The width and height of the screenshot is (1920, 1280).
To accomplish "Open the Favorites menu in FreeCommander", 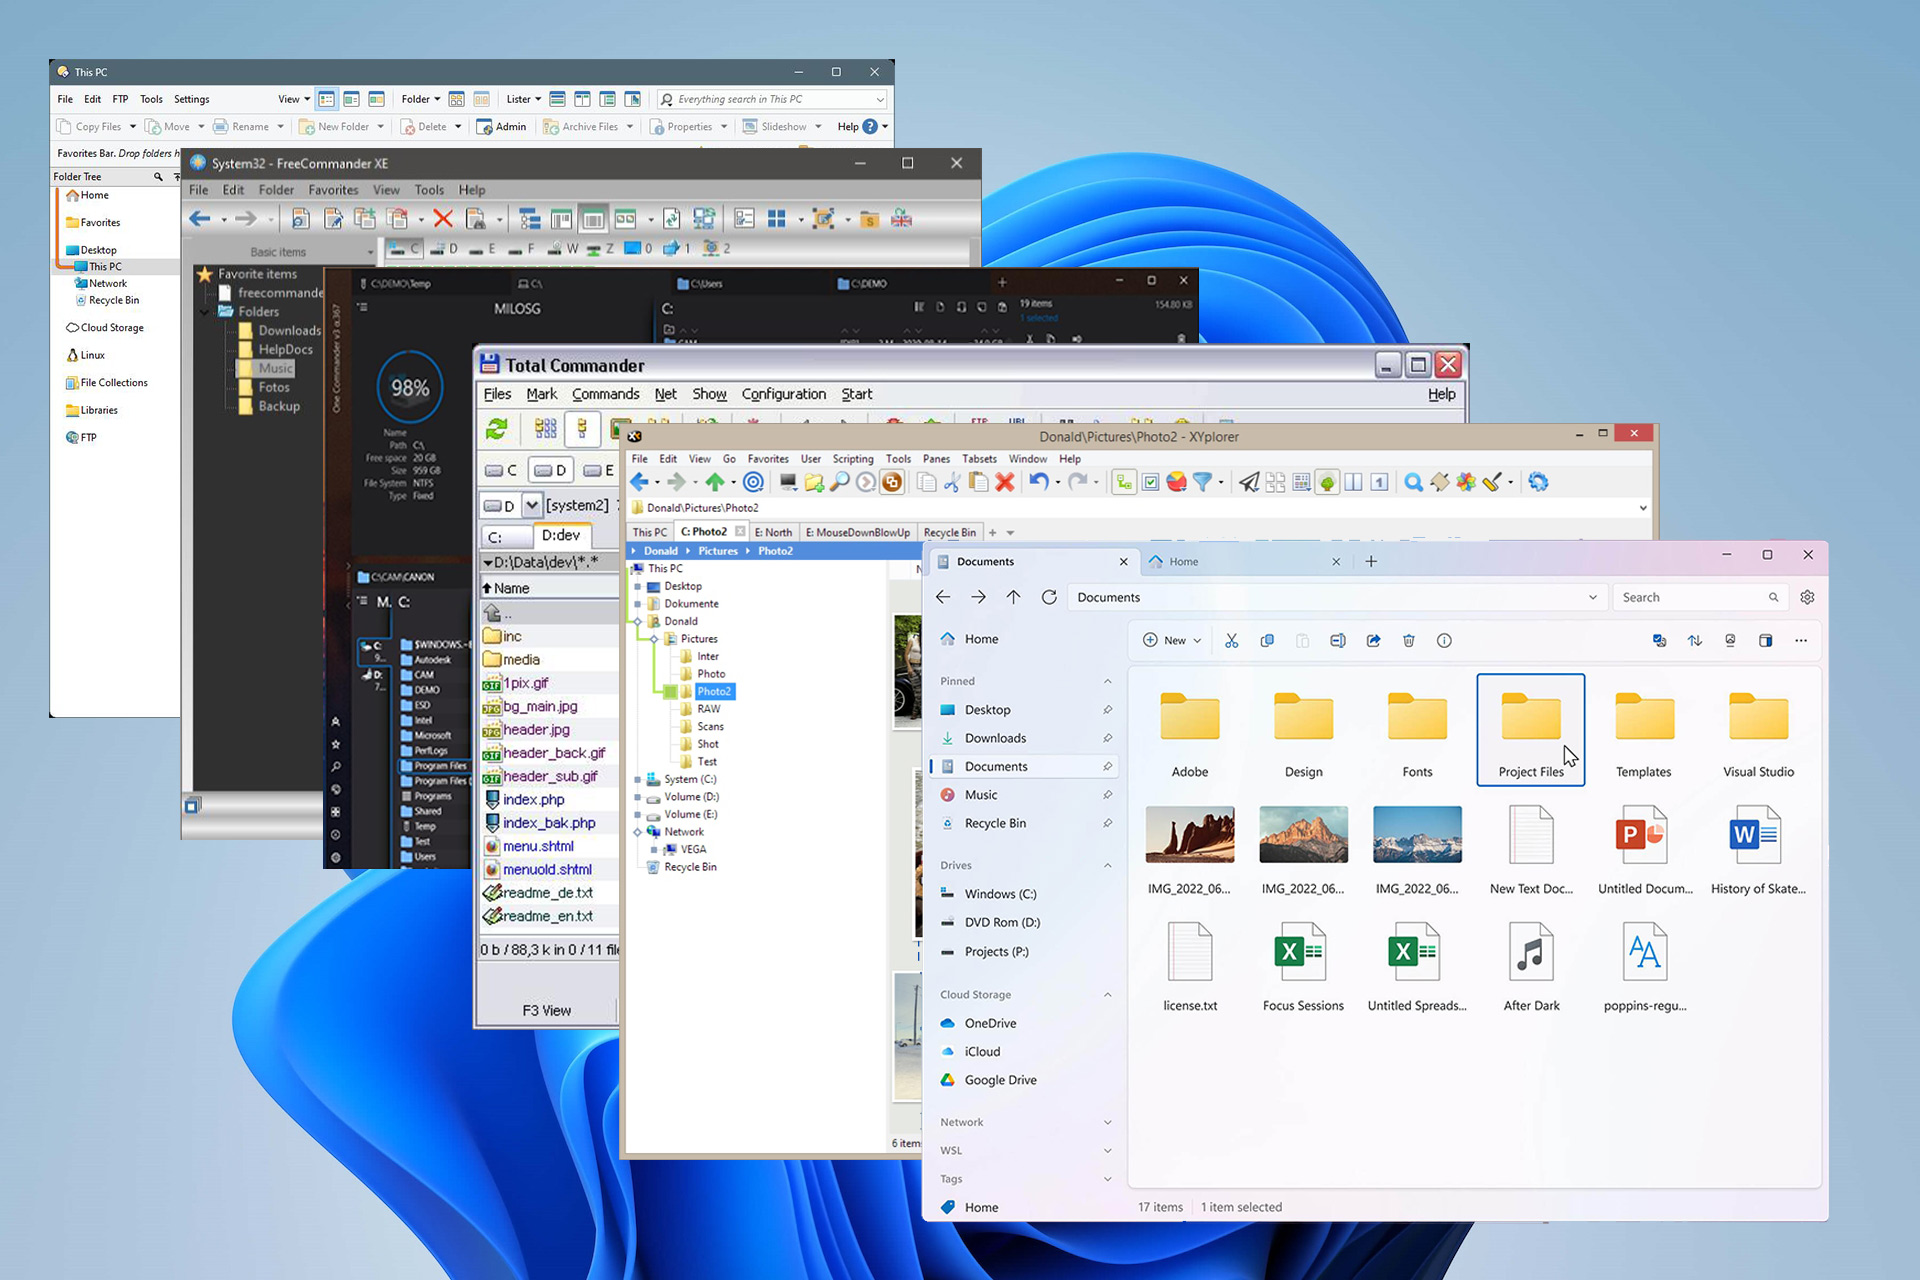I will 333,190.
